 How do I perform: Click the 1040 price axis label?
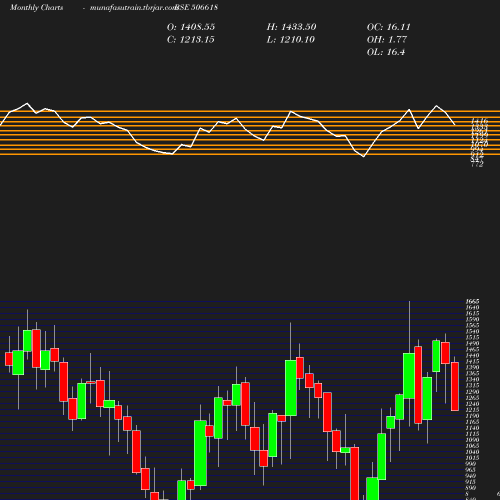473,452
